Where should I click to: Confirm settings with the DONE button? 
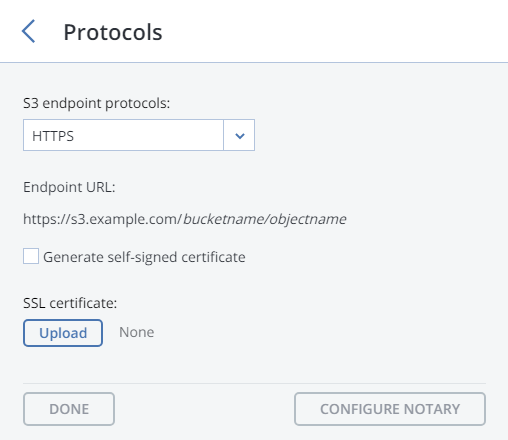point(69,409)
